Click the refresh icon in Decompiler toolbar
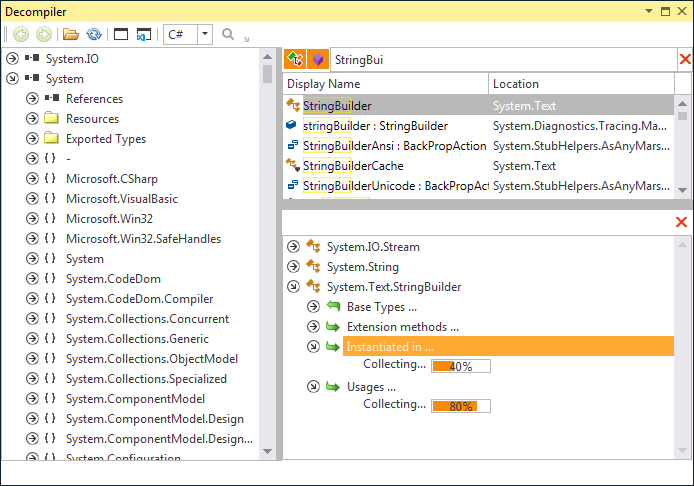 92,34
